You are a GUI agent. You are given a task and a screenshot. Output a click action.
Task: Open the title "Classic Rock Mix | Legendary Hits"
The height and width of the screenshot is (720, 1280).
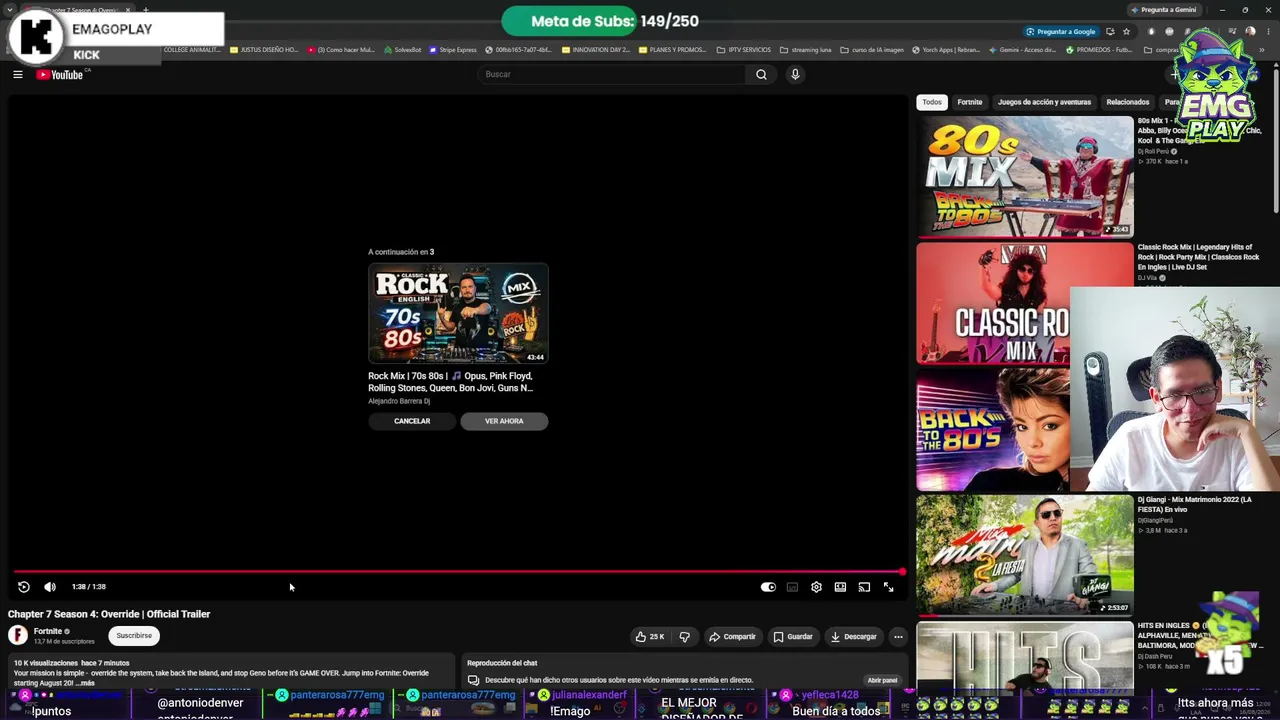pos(1198,257)
